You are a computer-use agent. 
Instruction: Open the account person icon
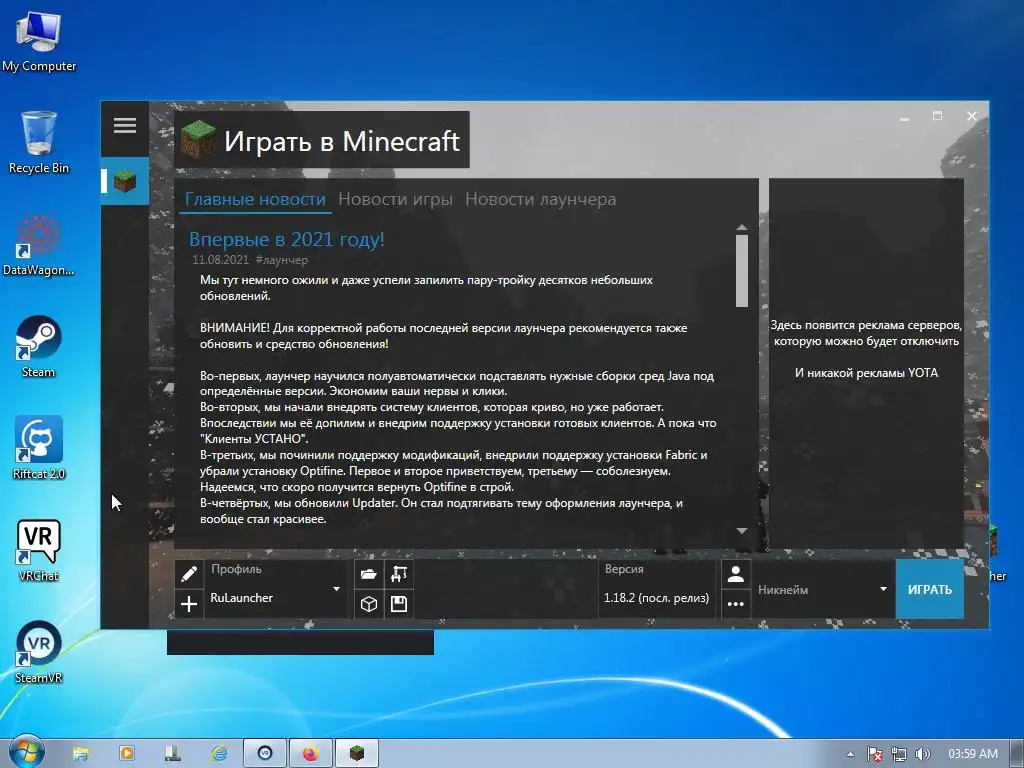point(735,574)
